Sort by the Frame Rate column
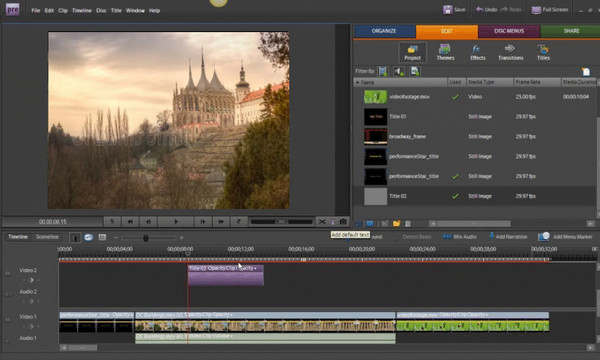This screenshot has height=360, width=600. click(x=537, y=82)
